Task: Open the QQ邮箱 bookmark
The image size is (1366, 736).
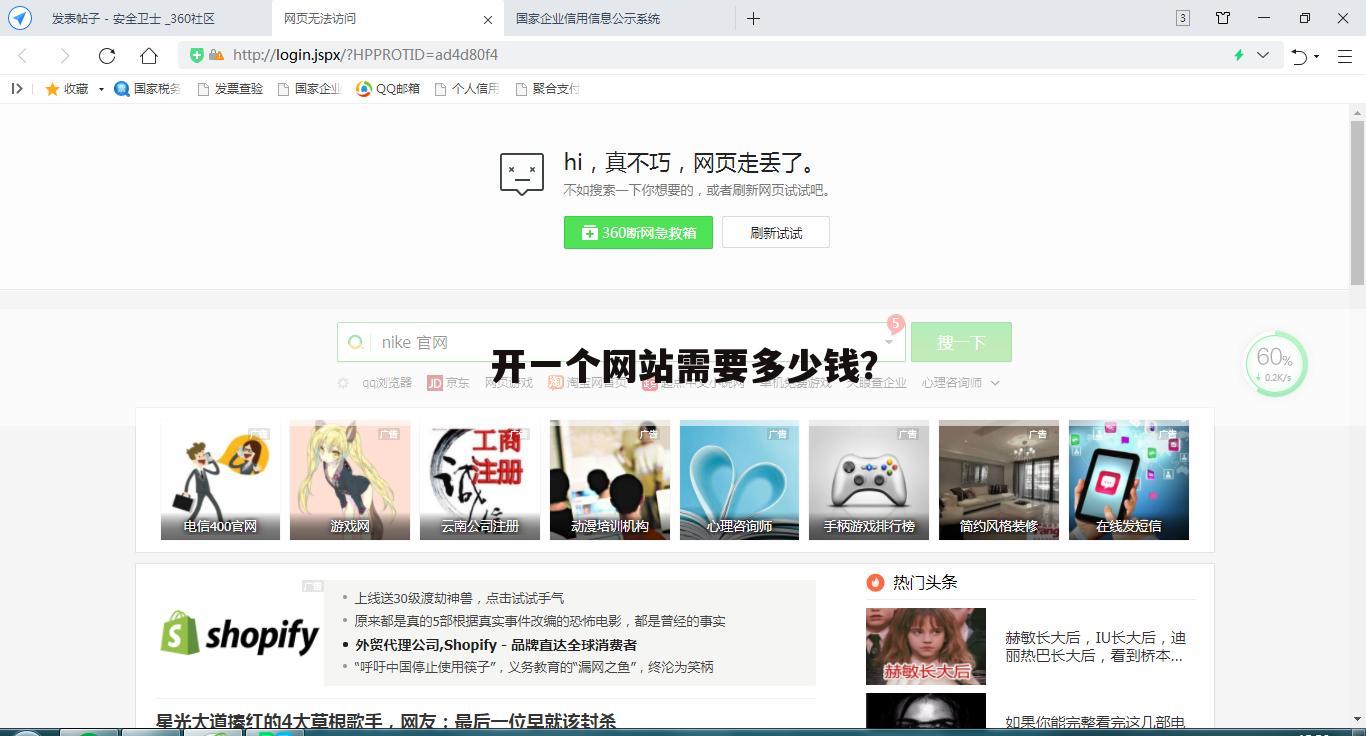Action: (396, 89)
